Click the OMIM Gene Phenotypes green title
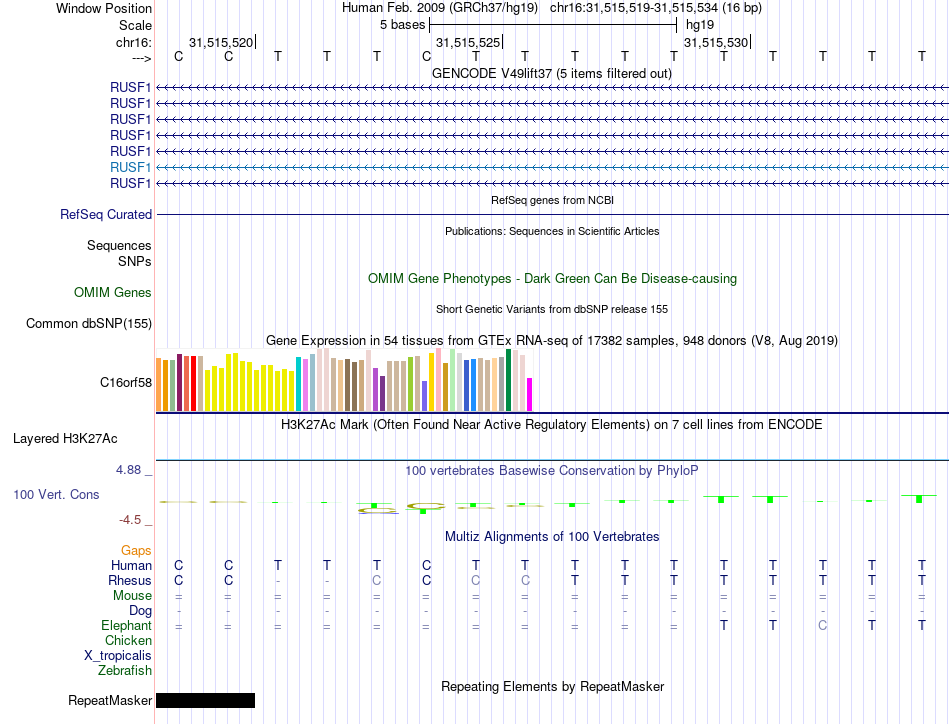 [x=553, y=279]
